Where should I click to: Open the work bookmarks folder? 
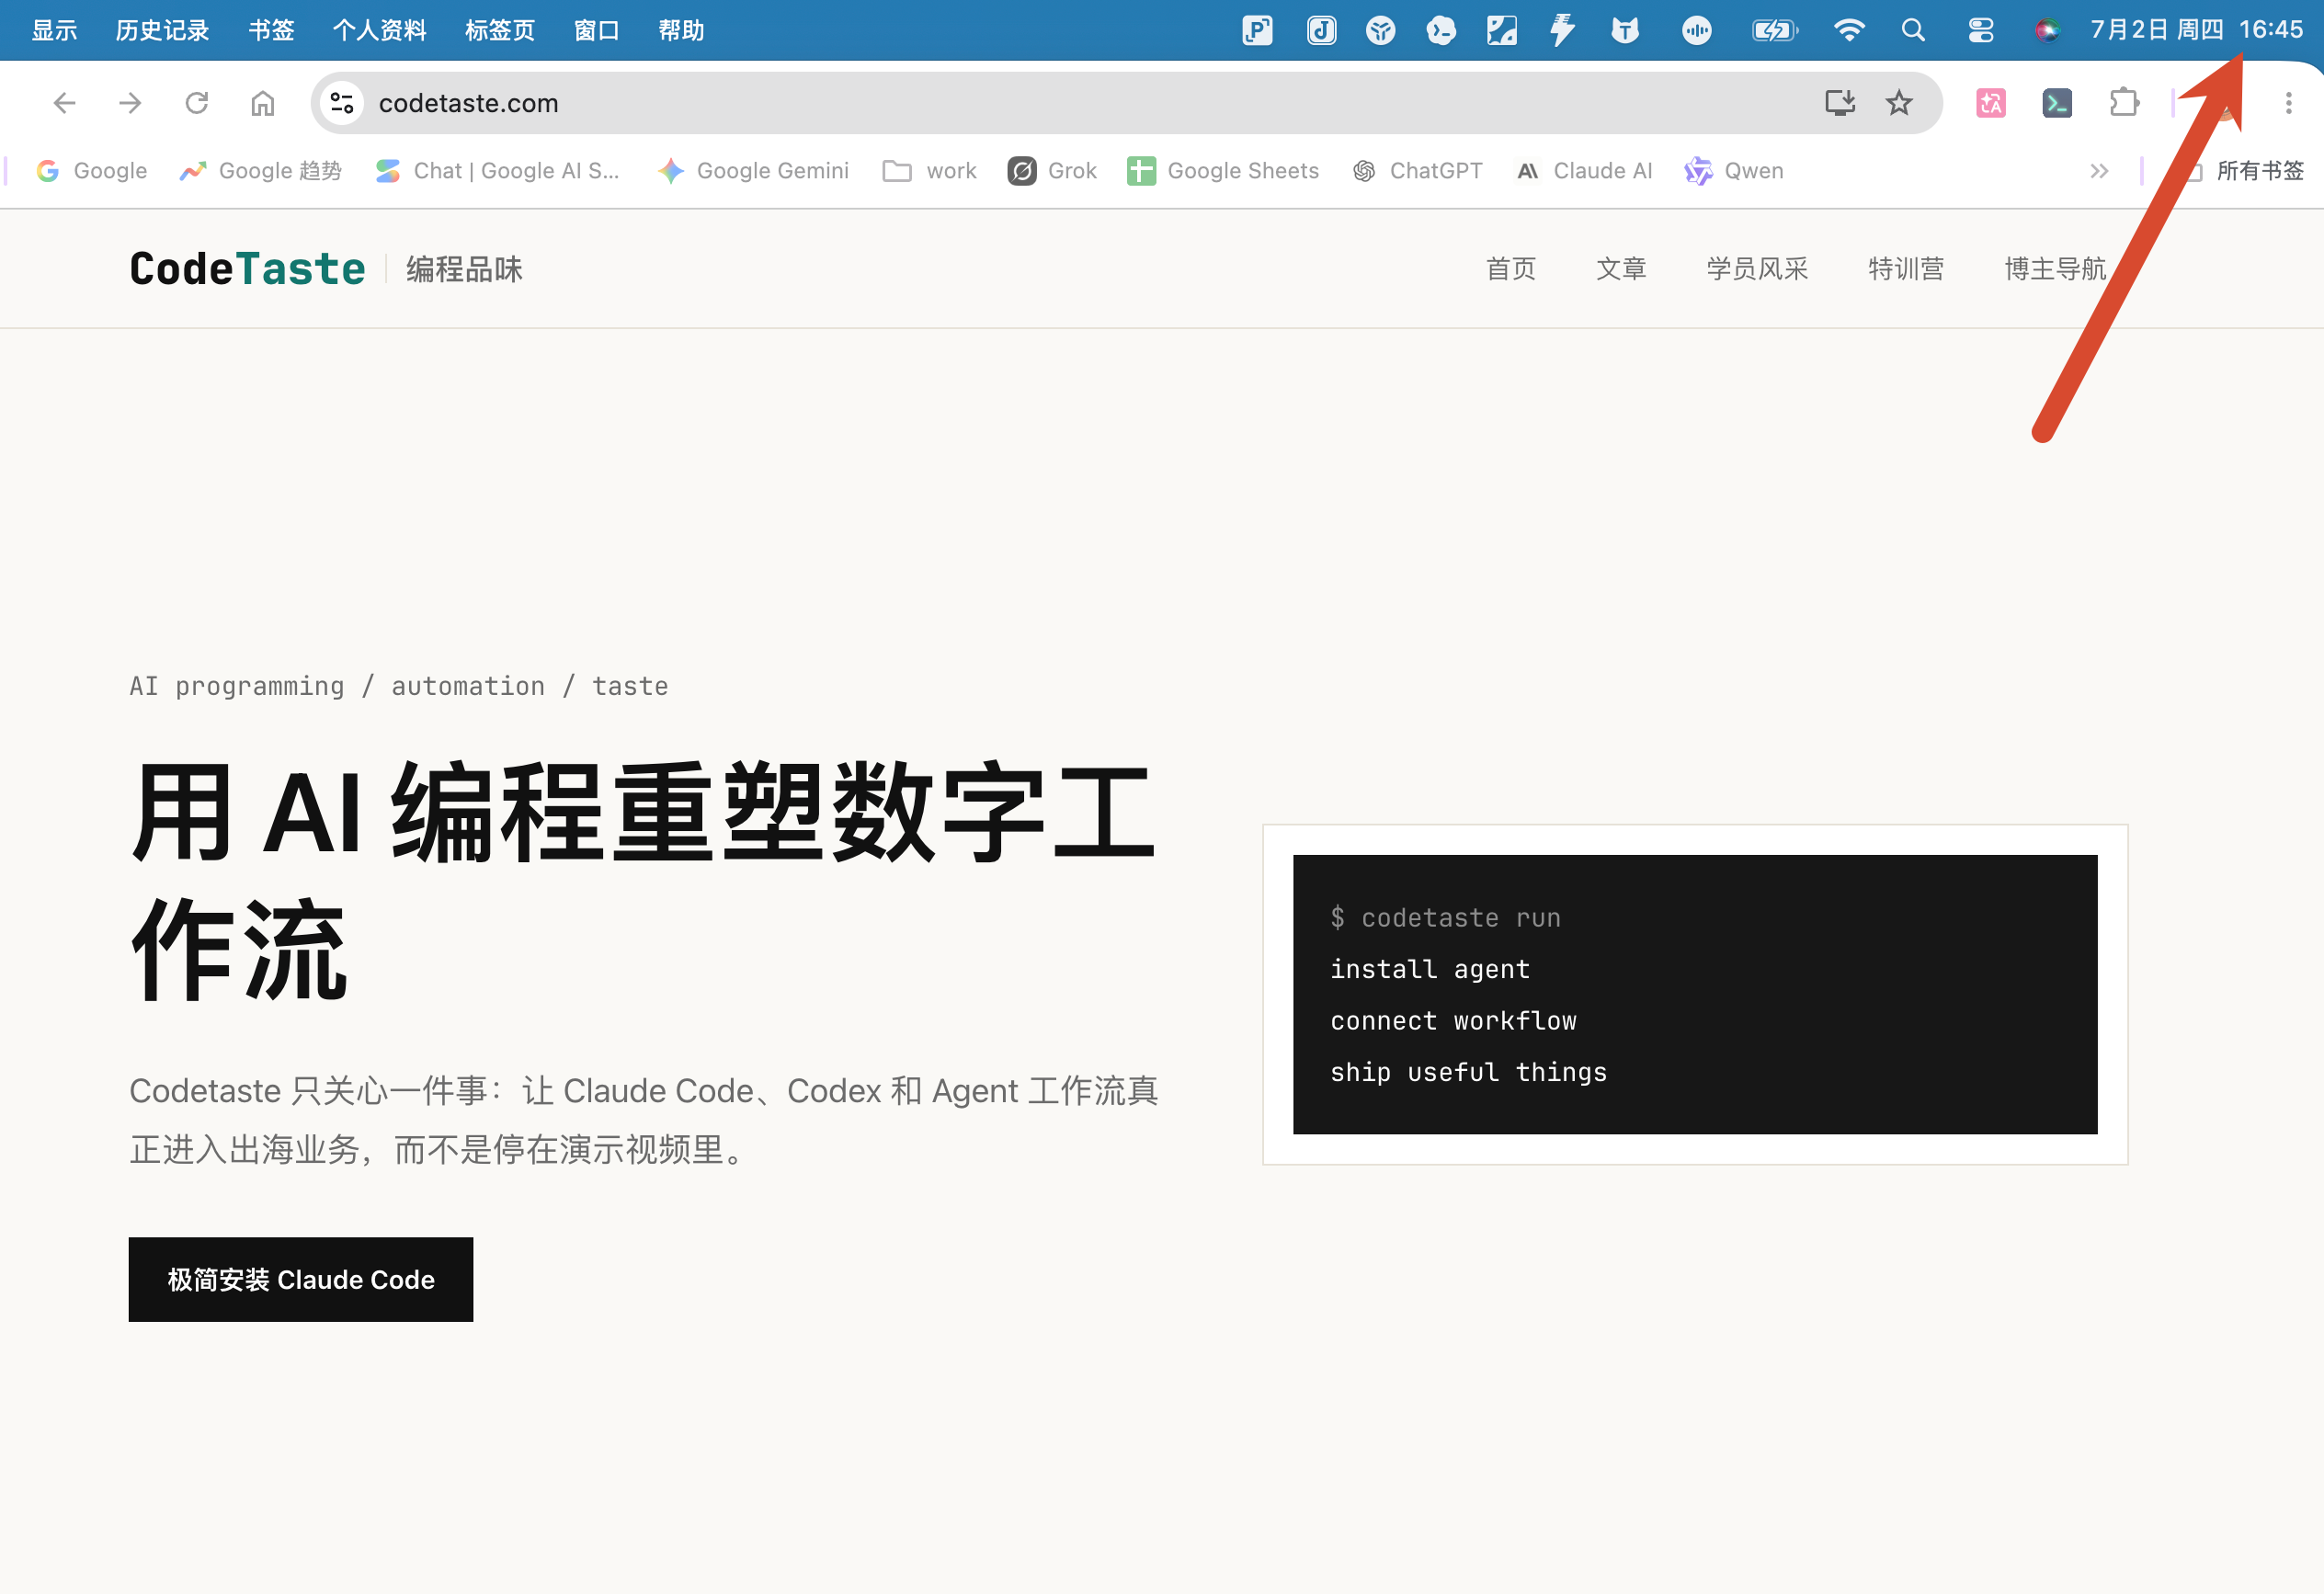point(930,171)
